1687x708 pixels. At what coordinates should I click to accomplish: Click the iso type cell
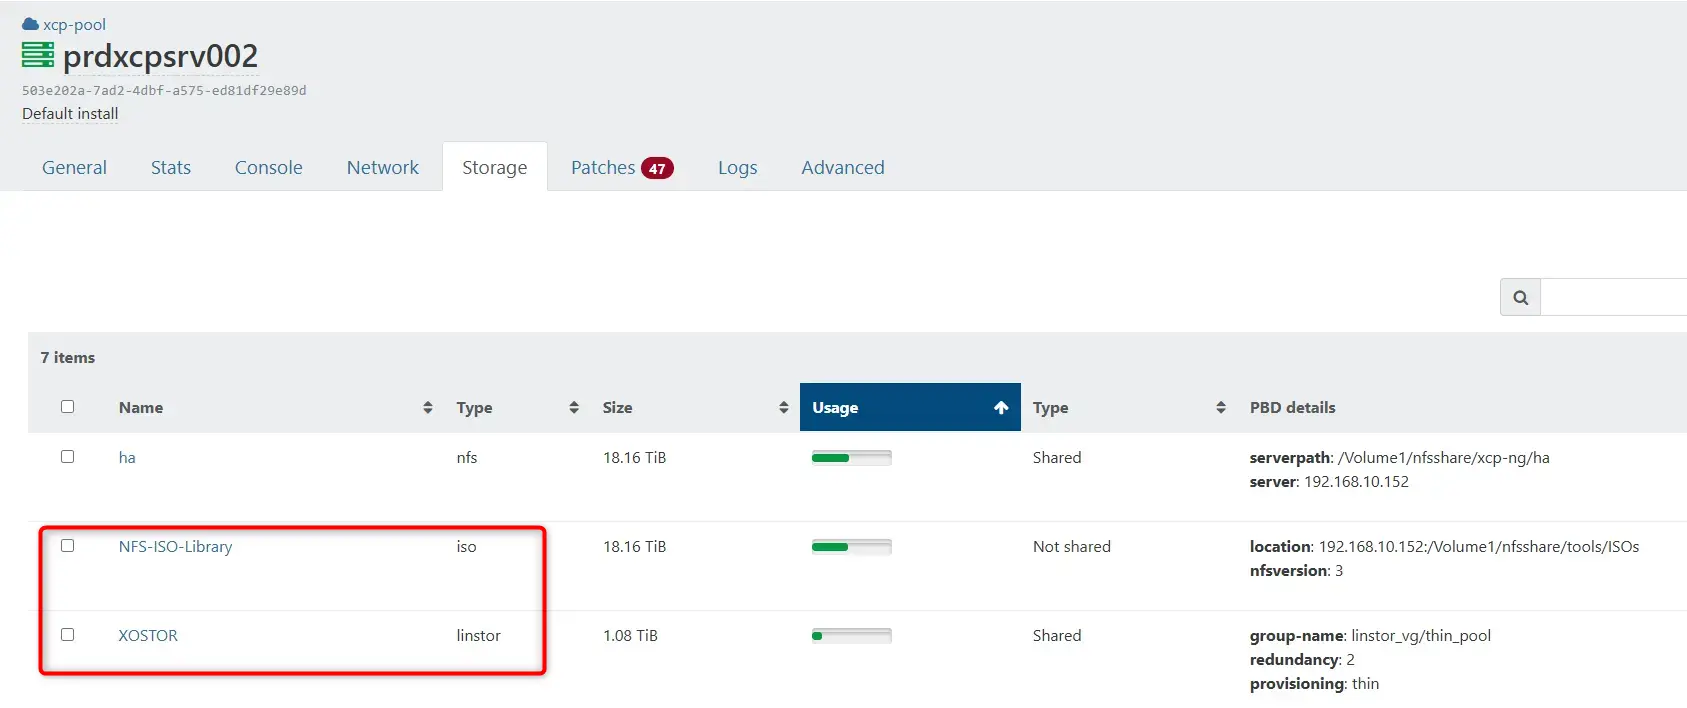(x=466, y=546)
